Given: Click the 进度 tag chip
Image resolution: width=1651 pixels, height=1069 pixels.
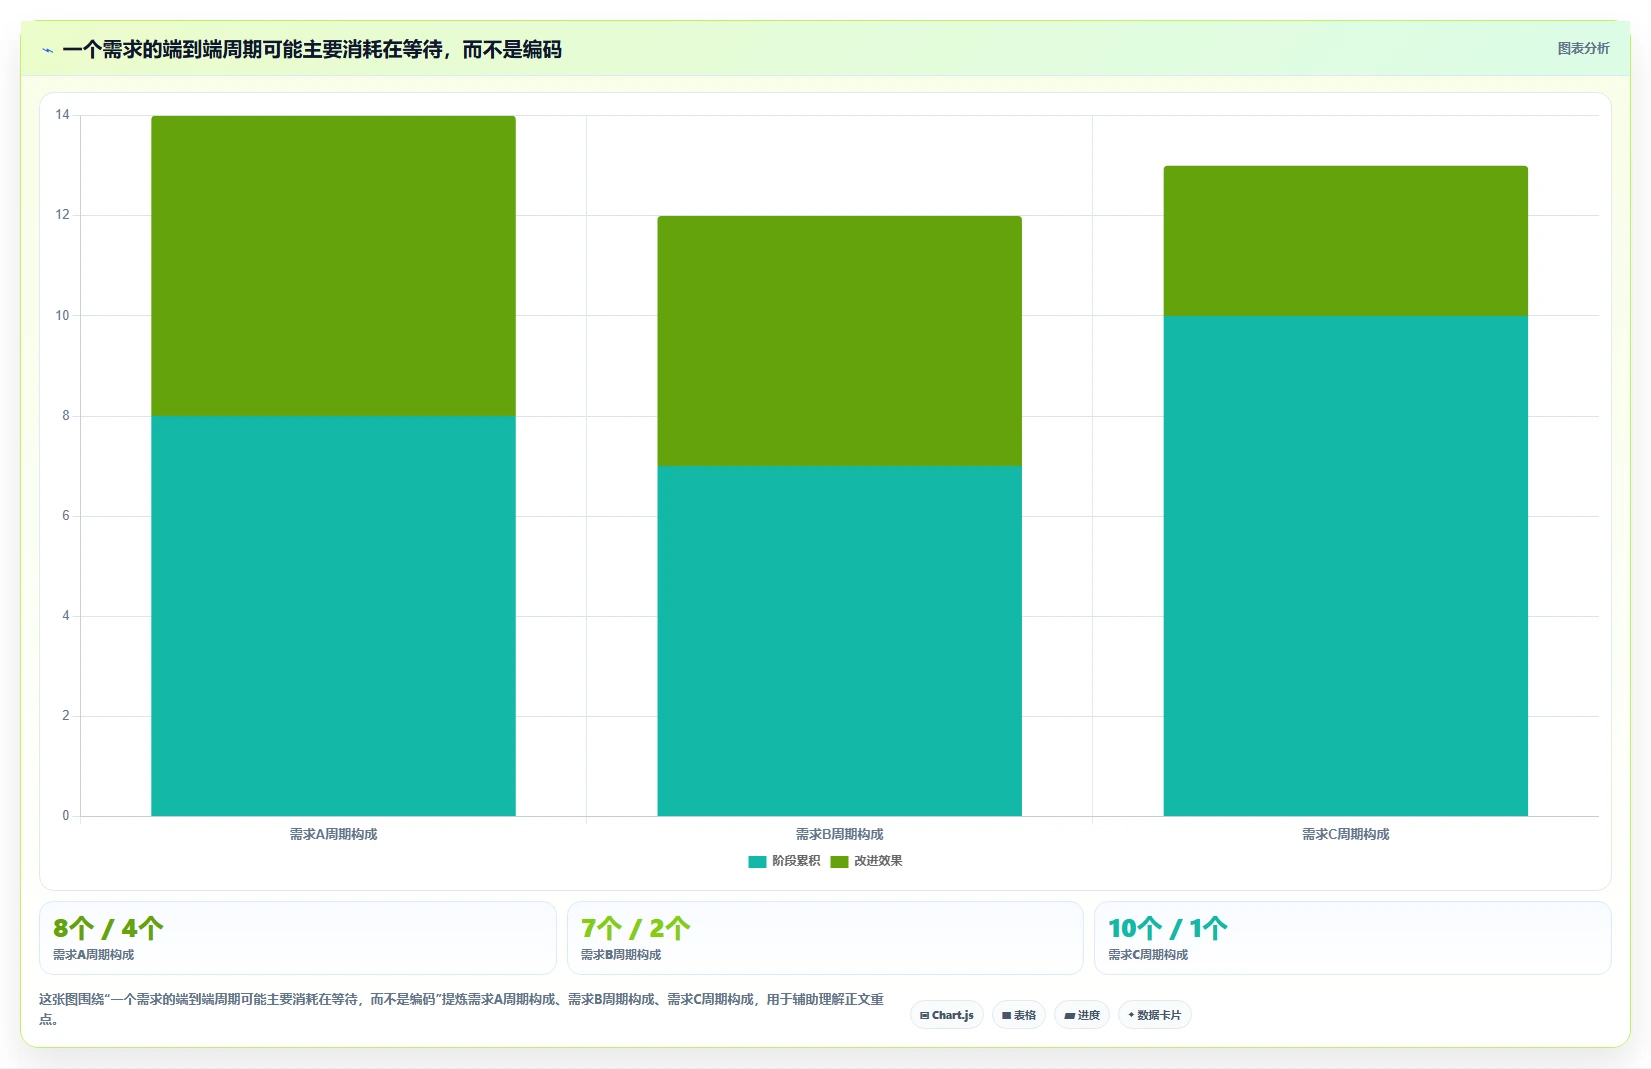Looking at the screenshot, I should (1082, 1015).
